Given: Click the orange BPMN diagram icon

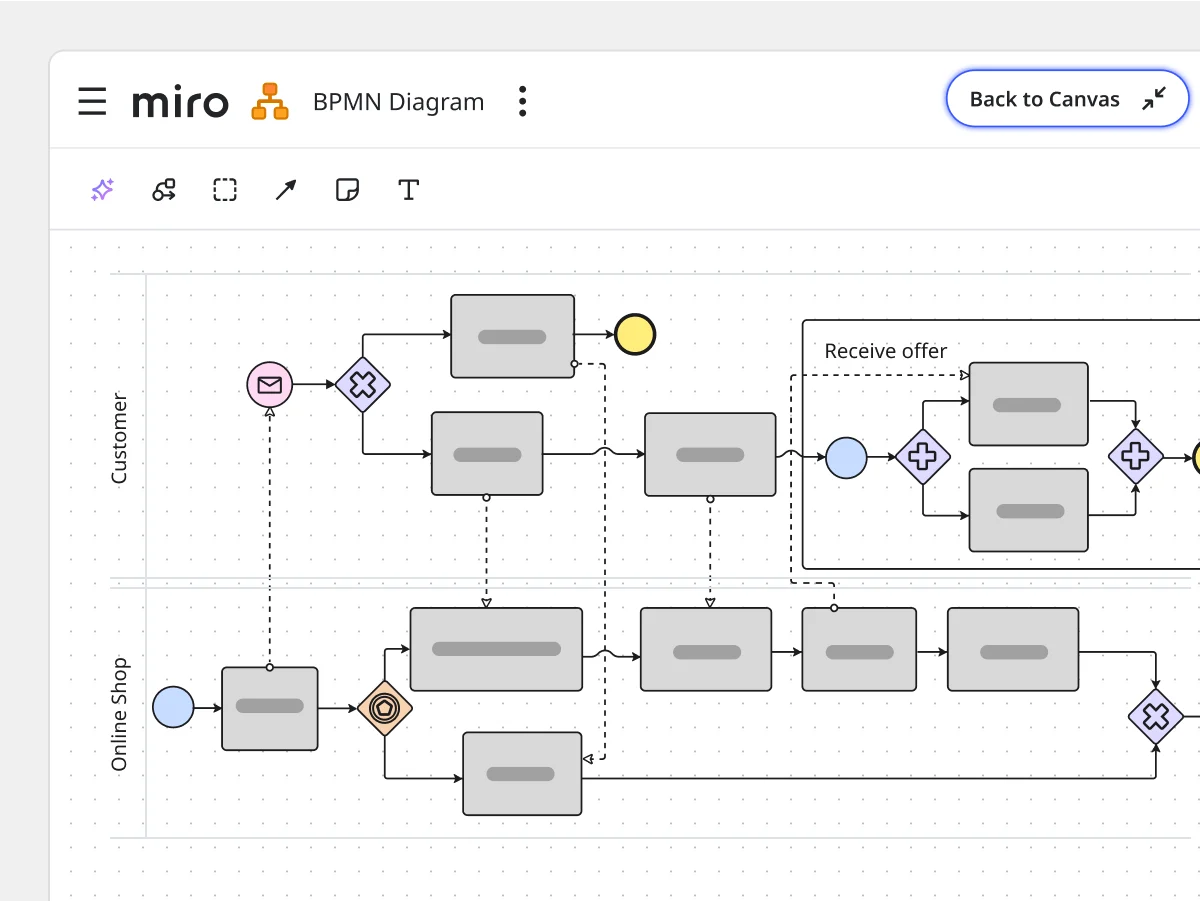Looking at the screenshot, I should coord(270,102).
